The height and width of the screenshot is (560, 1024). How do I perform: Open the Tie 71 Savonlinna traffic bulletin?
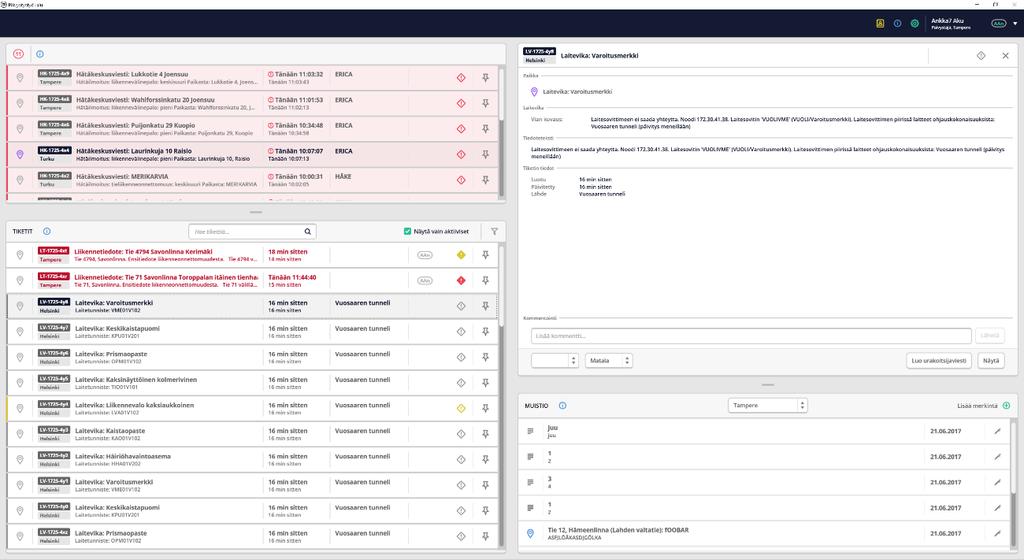(x=252, y=280)
